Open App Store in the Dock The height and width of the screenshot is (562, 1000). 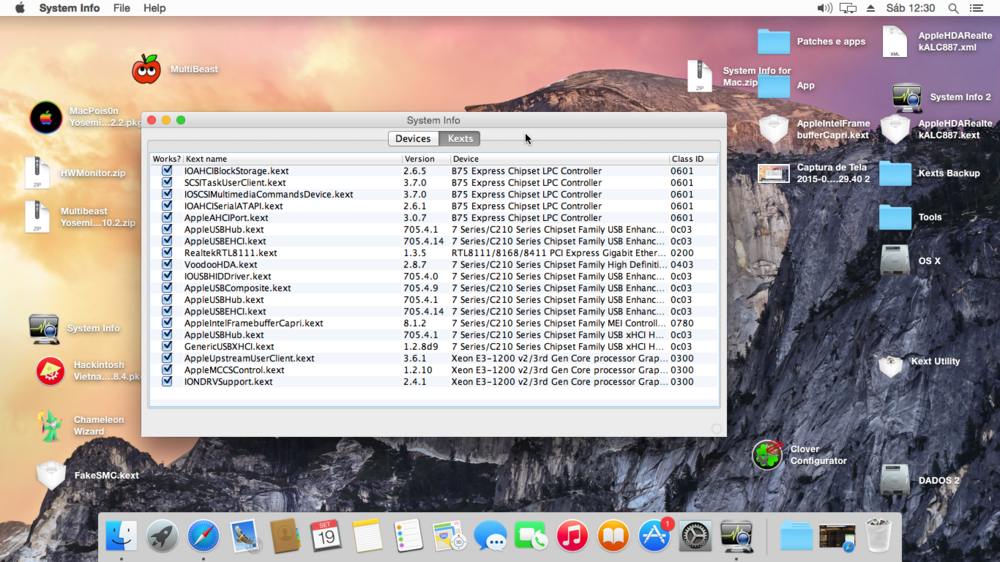coord(654,537)
